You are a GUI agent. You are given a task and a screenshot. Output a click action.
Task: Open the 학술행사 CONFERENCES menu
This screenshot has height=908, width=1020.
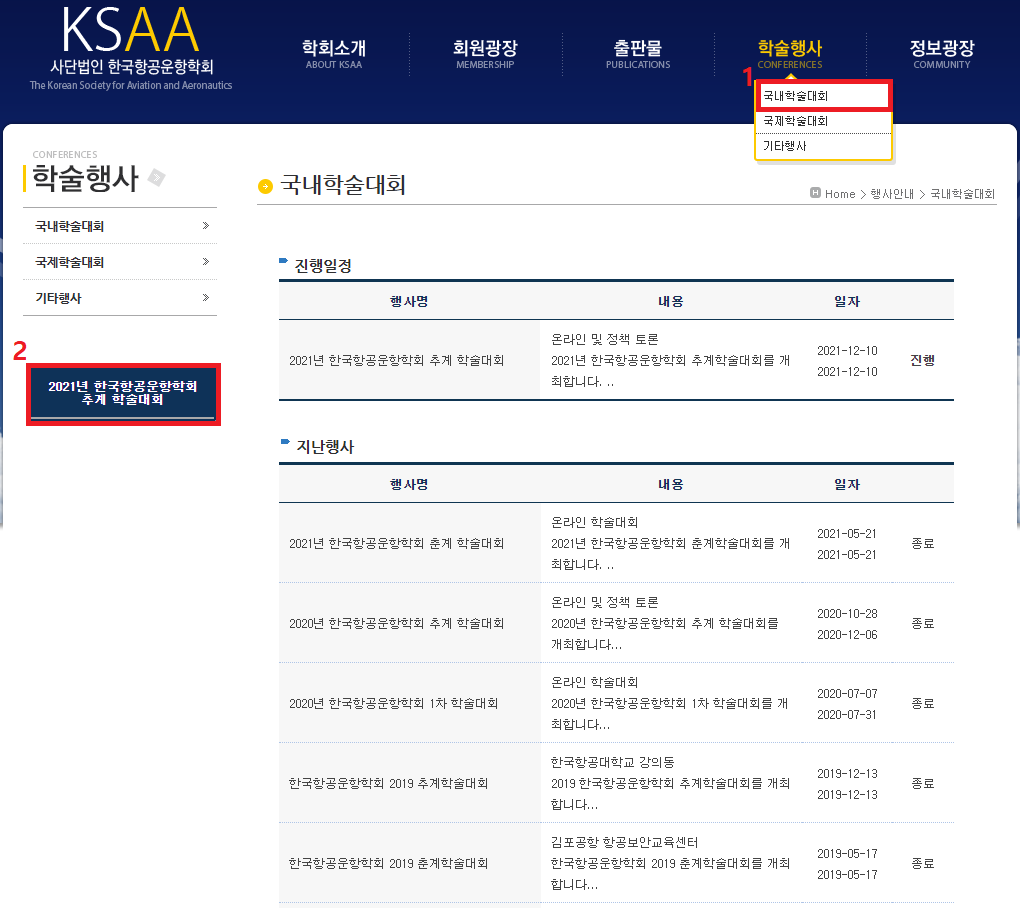790,54
